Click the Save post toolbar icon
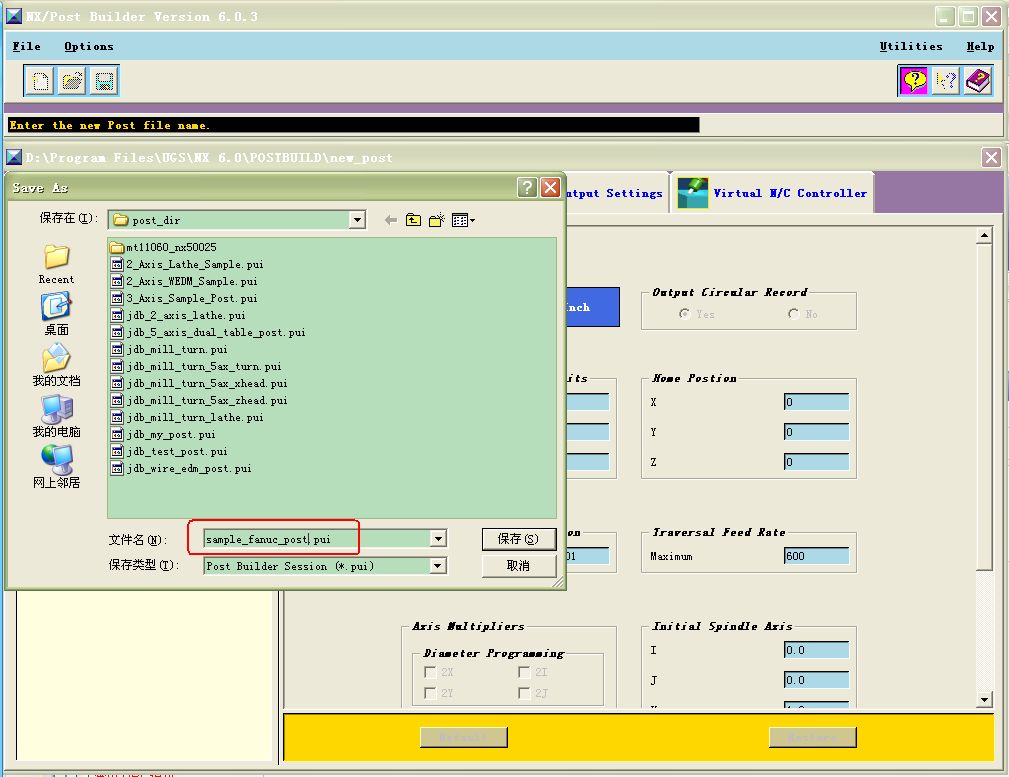 coord(104,81)
